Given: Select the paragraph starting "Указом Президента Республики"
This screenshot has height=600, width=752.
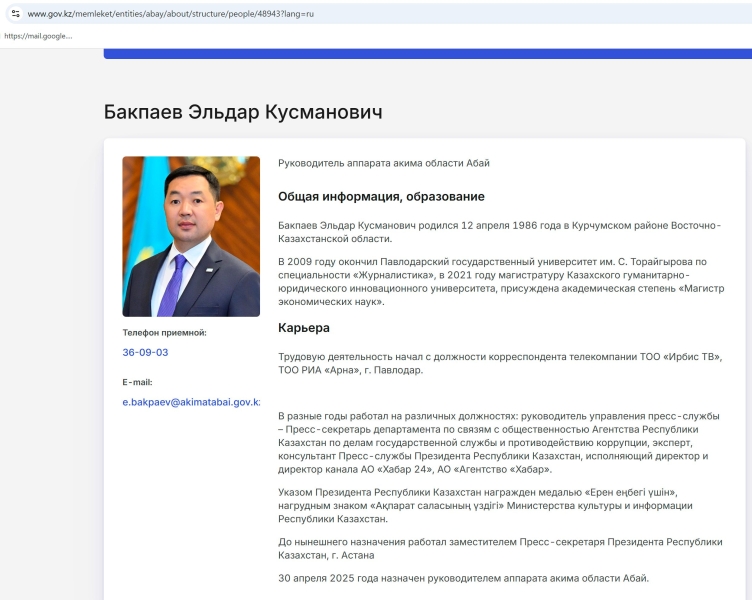Looking at the screenshot, I should pyautogui.click(x=485, y=506).
